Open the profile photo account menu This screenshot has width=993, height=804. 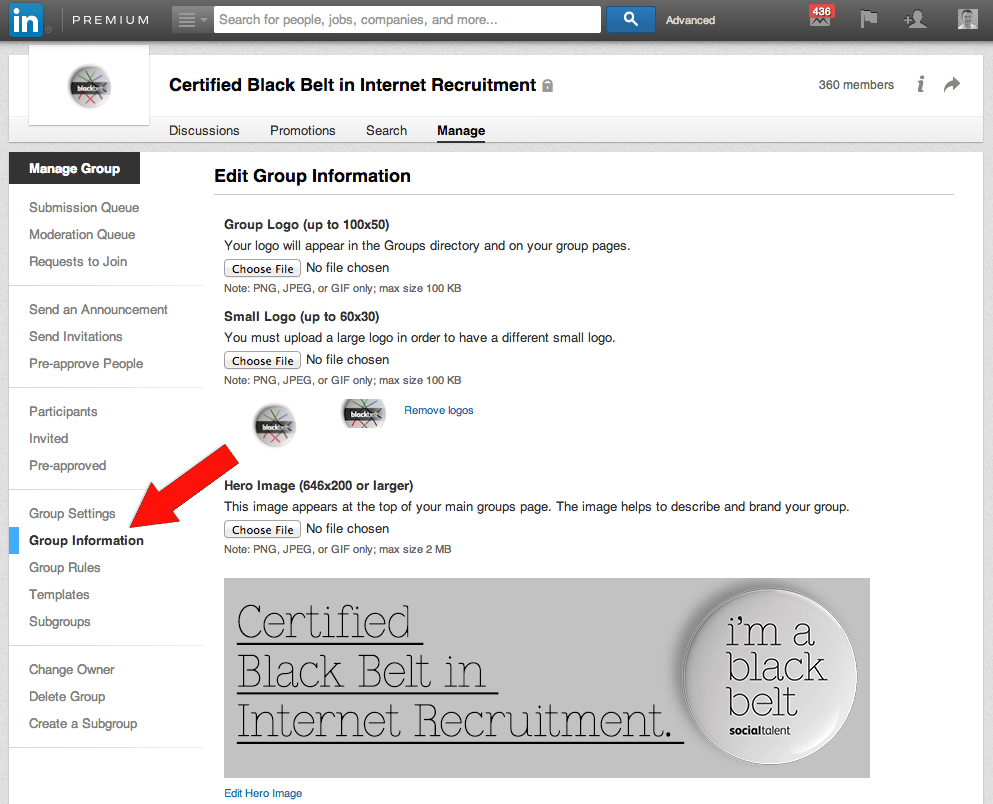[968, 19]
